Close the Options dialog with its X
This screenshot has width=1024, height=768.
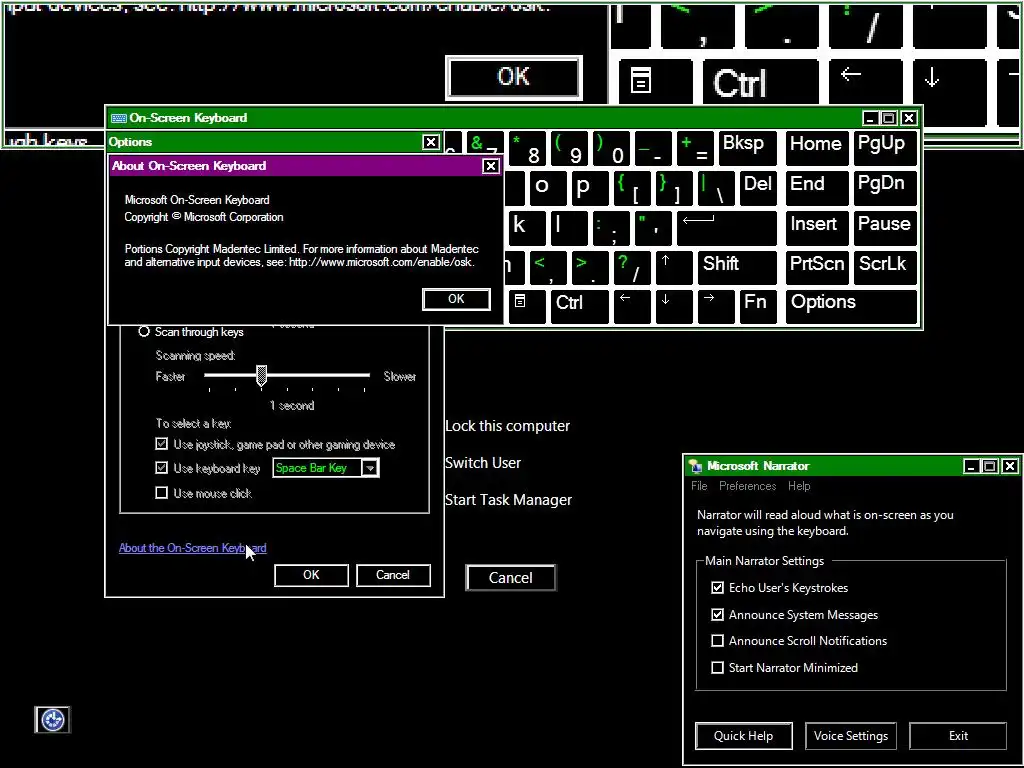(x=430, y=142)
